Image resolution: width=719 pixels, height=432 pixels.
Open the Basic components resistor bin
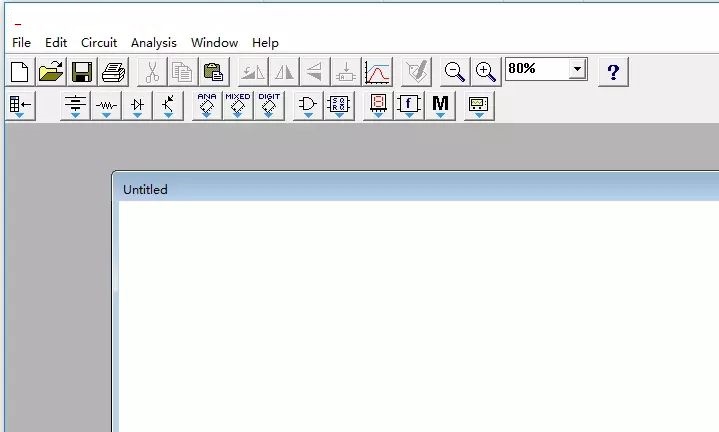(106, 105)
